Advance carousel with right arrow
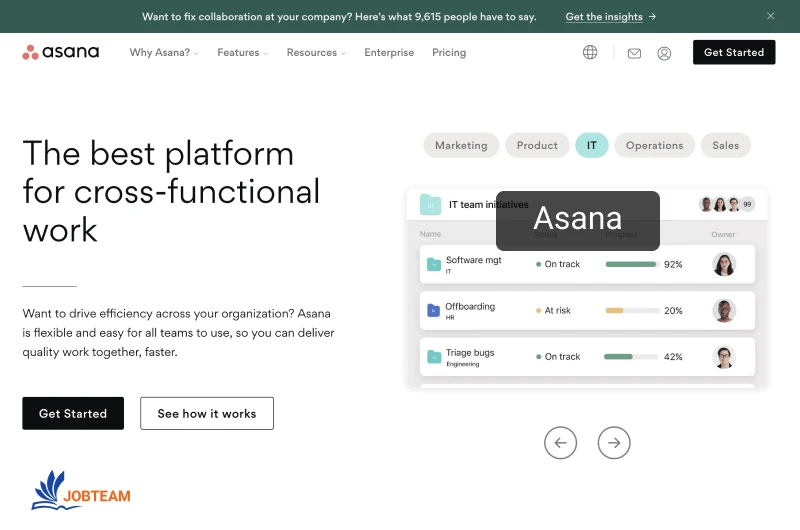Screen dimensions: 800x530 click(614, 442)
